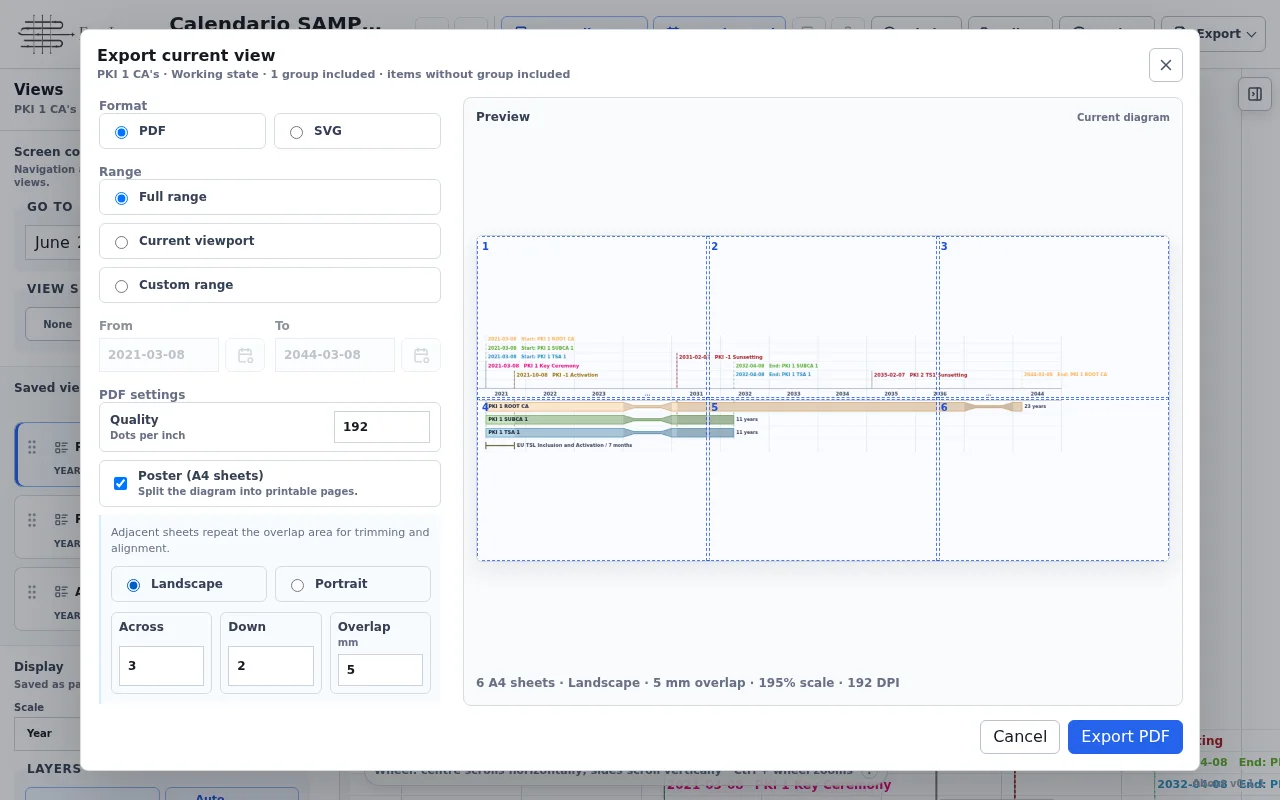Open the To date calendar picker
Screen dimensions: 1280x800
pyautogui.click(x=421, y=355)
